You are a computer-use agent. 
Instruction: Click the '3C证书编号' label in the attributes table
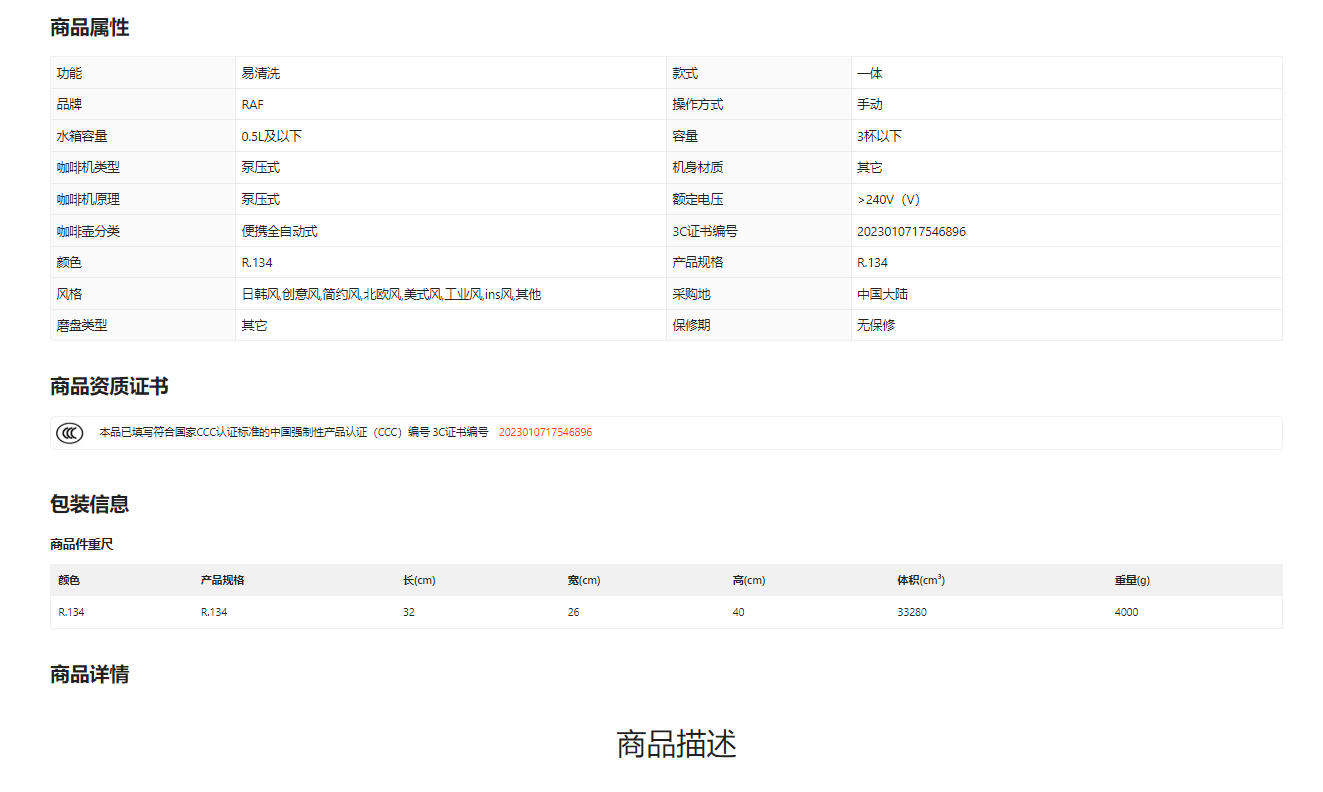706,231
